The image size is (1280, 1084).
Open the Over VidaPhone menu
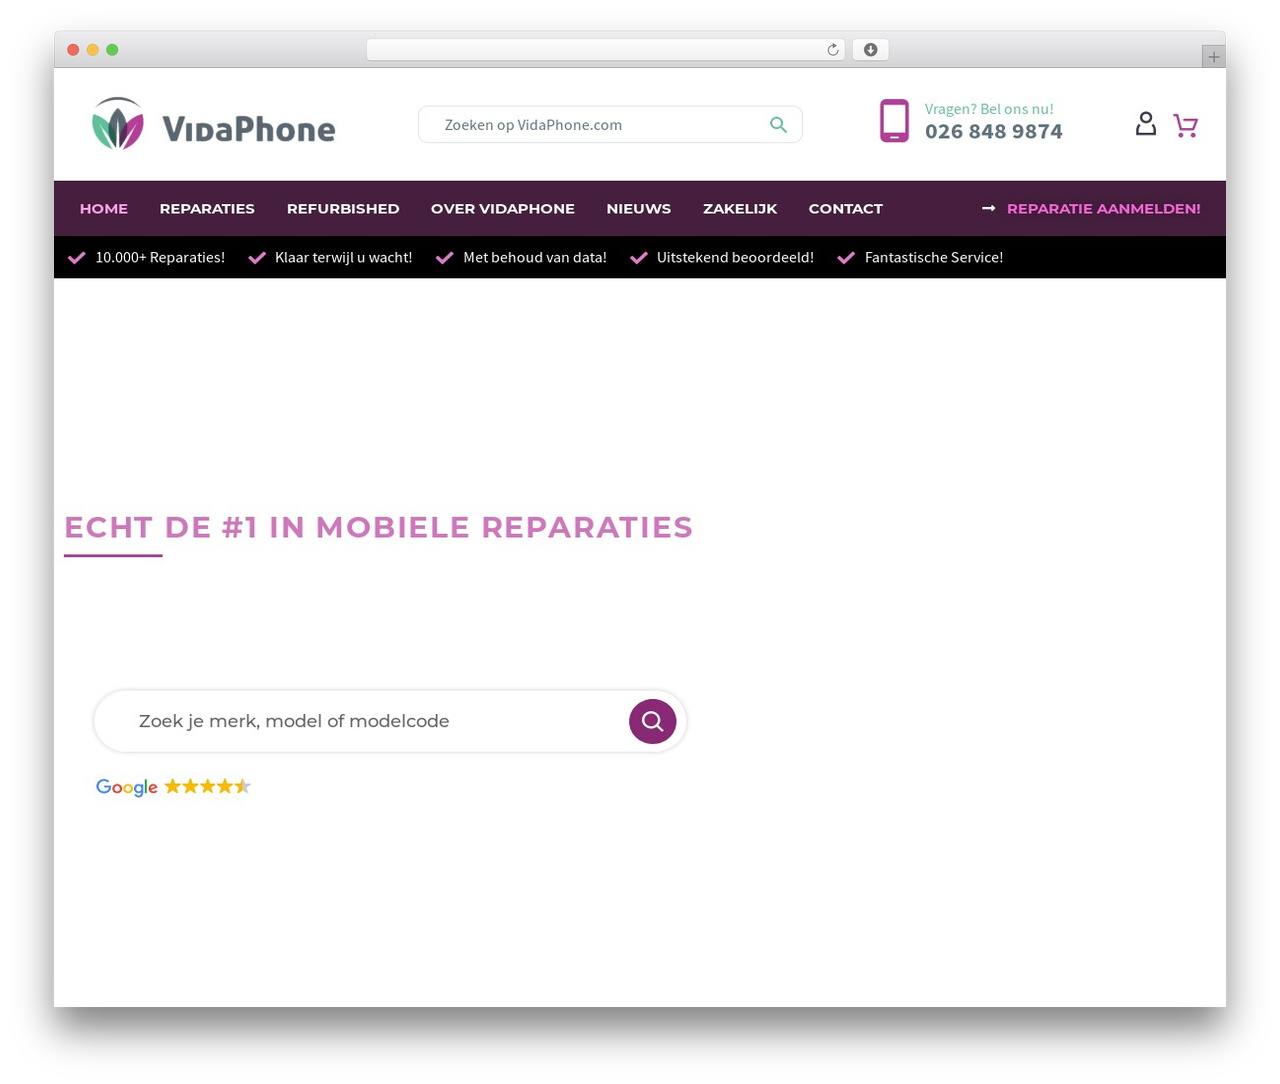(x=503, y=209)
